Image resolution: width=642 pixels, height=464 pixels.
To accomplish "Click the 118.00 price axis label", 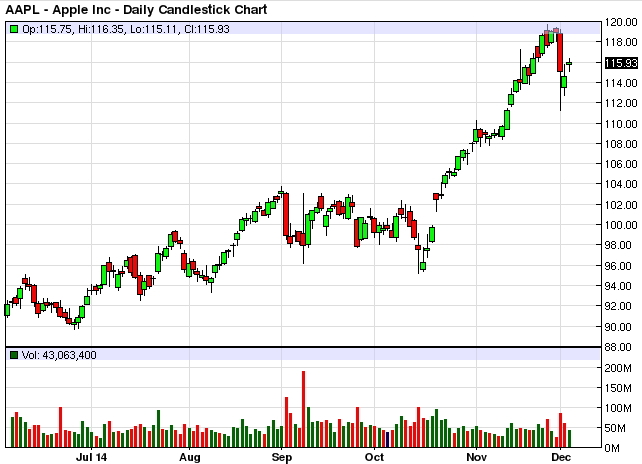I will pyautogui.click(x=621, y=42).
